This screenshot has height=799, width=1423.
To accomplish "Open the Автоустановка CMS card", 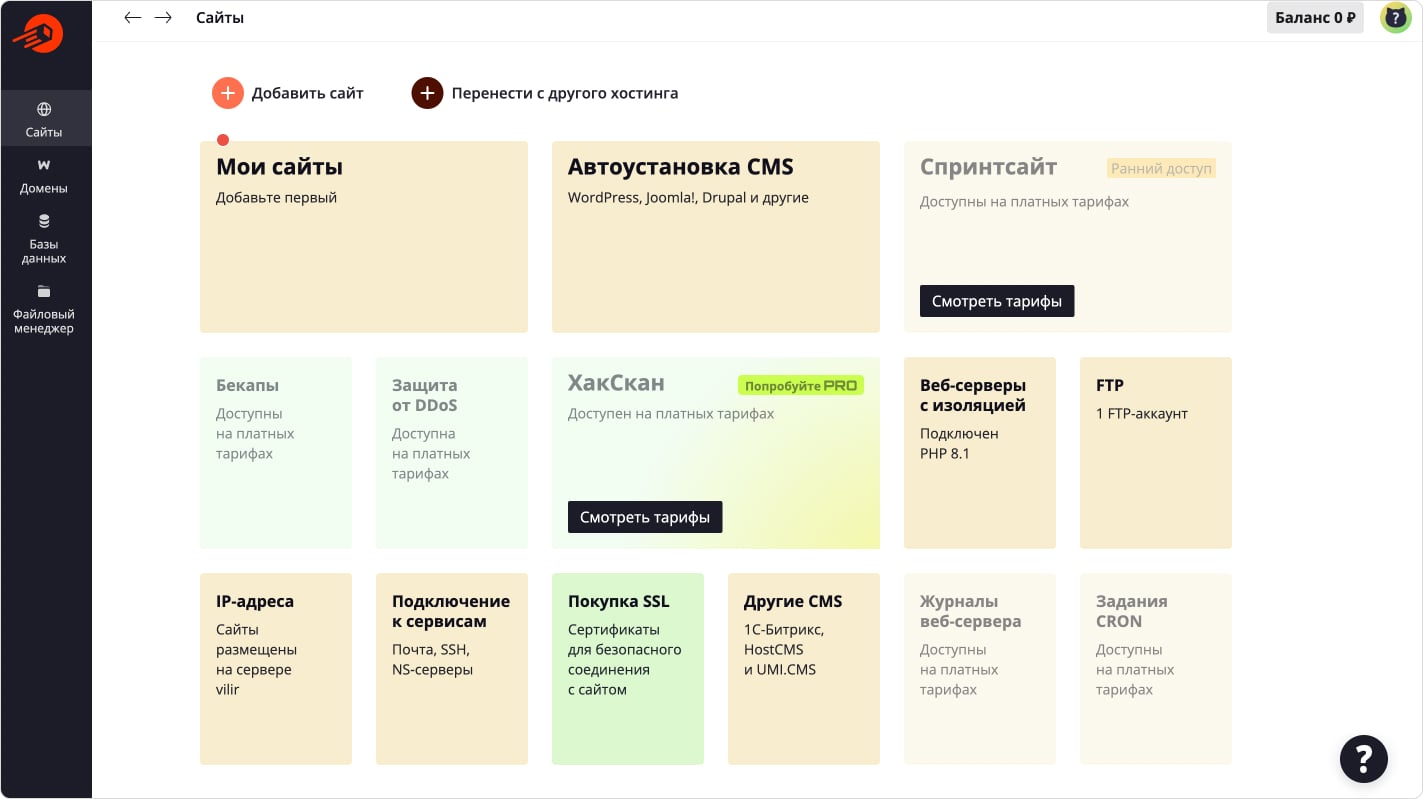I will coord(715,237).
